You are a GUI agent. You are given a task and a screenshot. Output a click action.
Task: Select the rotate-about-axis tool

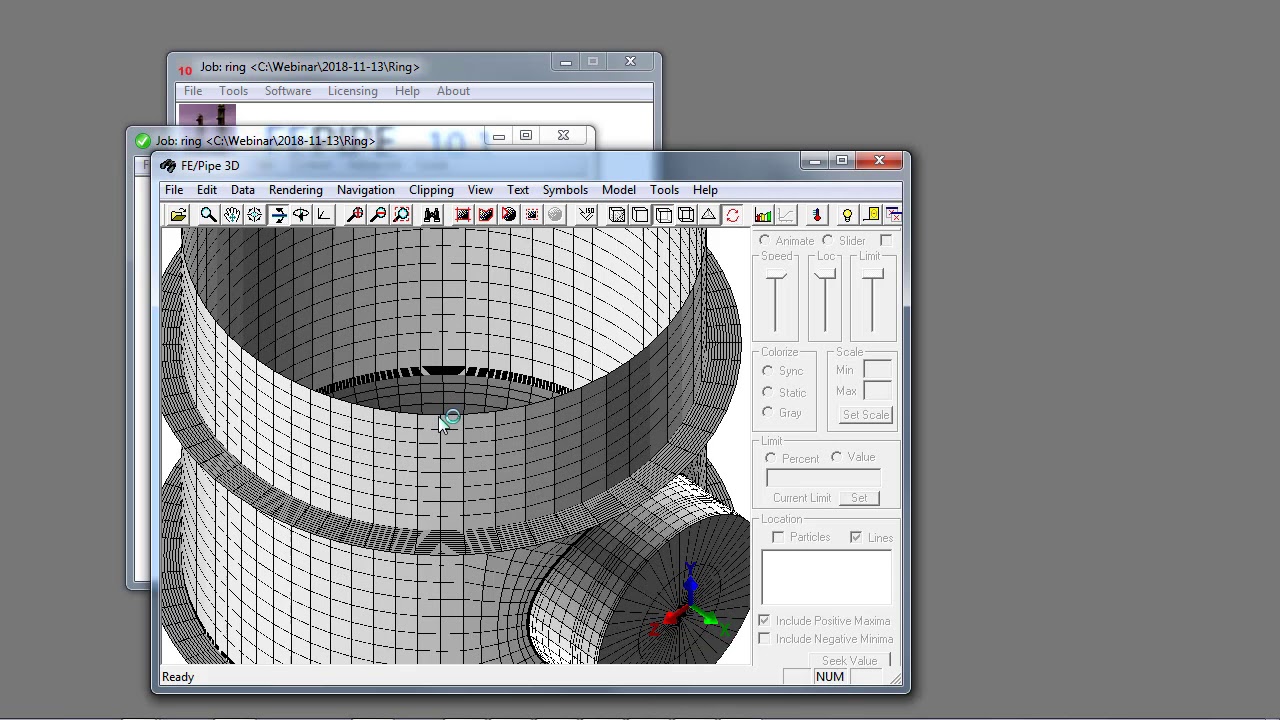click(x=278, y=215)
